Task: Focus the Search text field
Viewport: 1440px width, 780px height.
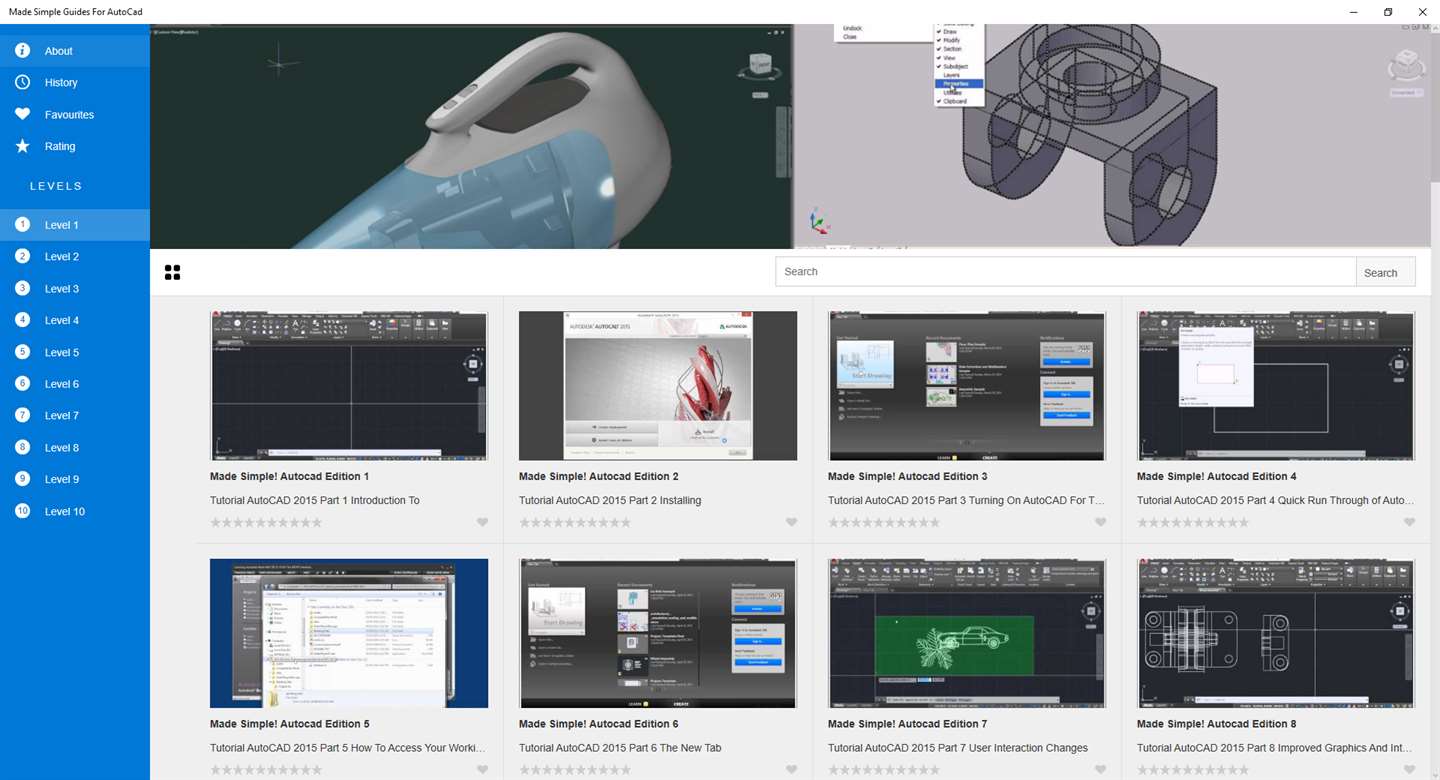Action: click(1066, 272)
